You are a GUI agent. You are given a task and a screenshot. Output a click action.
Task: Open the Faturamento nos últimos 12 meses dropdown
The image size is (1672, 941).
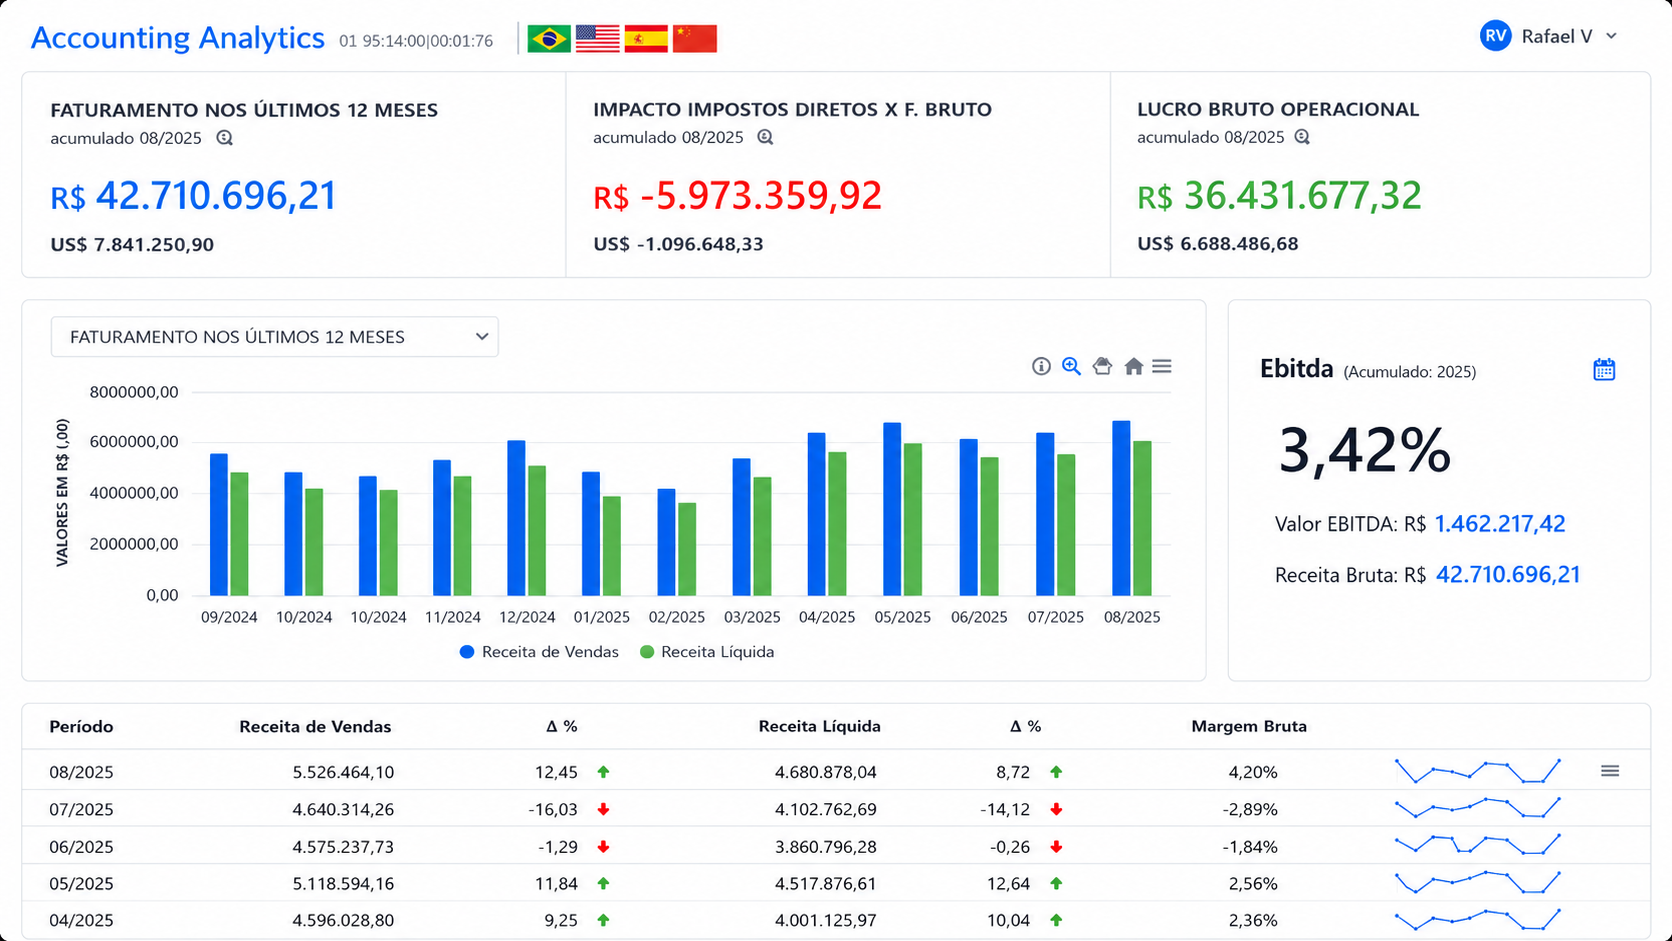(x=275, y=337)
